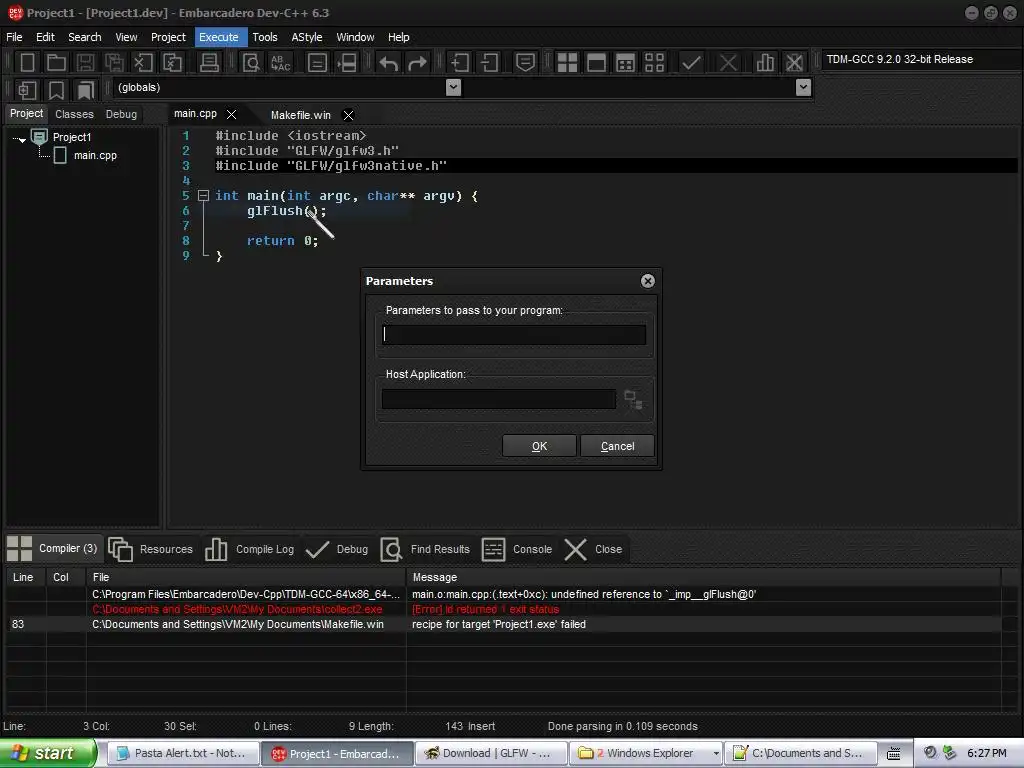The width and height of the screenshot is (1024, 768).
Task: Switch to Pasta Alert.txt Notepad taskbar item
Action: pos(182,754)
